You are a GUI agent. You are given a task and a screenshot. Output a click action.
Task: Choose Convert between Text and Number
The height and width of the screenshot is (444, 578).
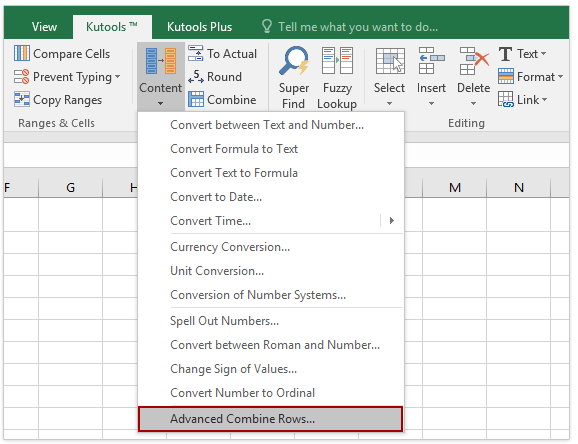tap(271, 125)
